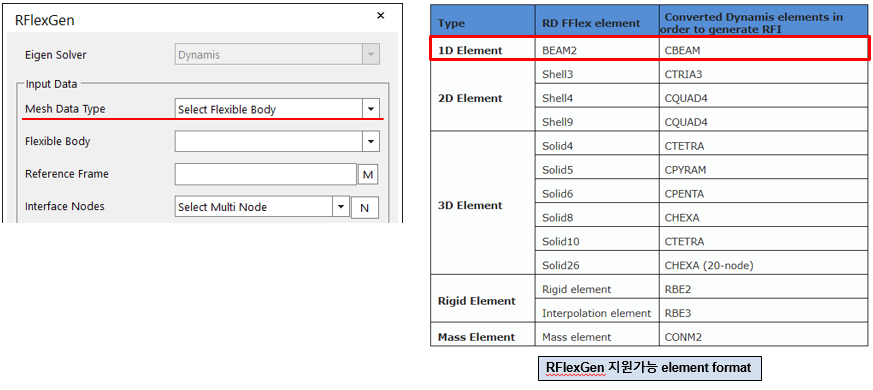Click 'Select Multi Node' combo text

tap(223, 207)
